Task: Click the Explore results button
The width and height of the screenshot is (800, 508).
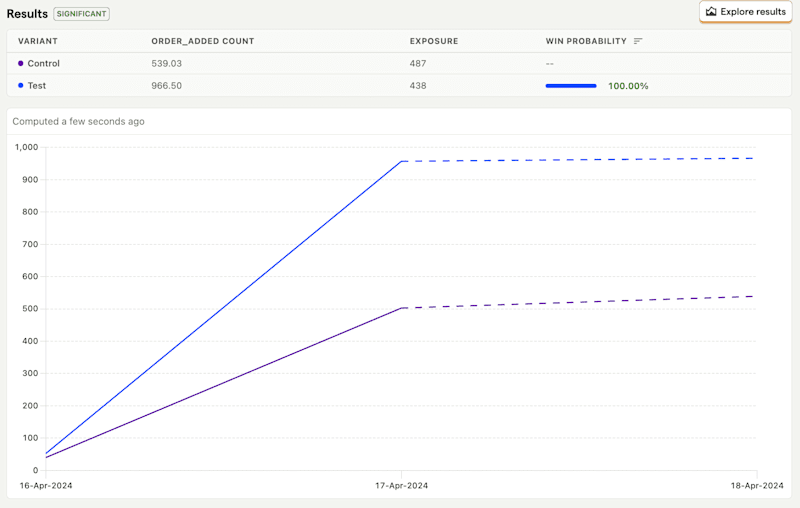Action: (x=745, y=12)
